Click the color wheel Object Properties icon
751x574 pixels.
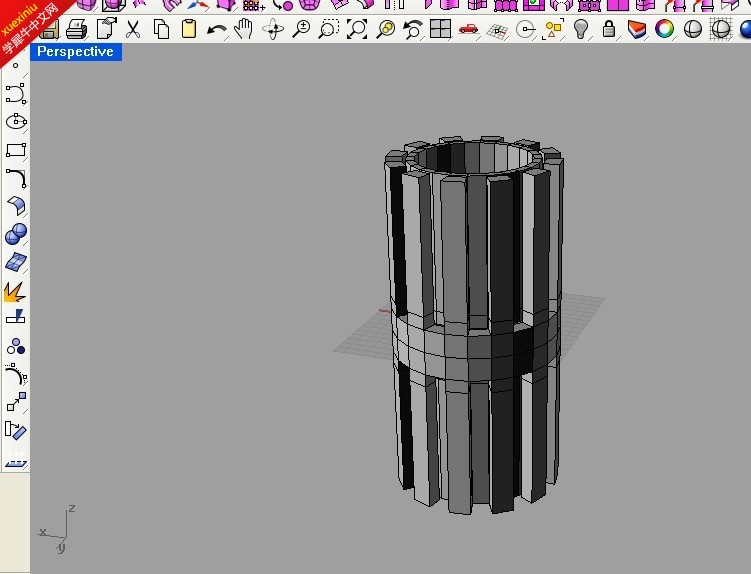coord(664,29)
